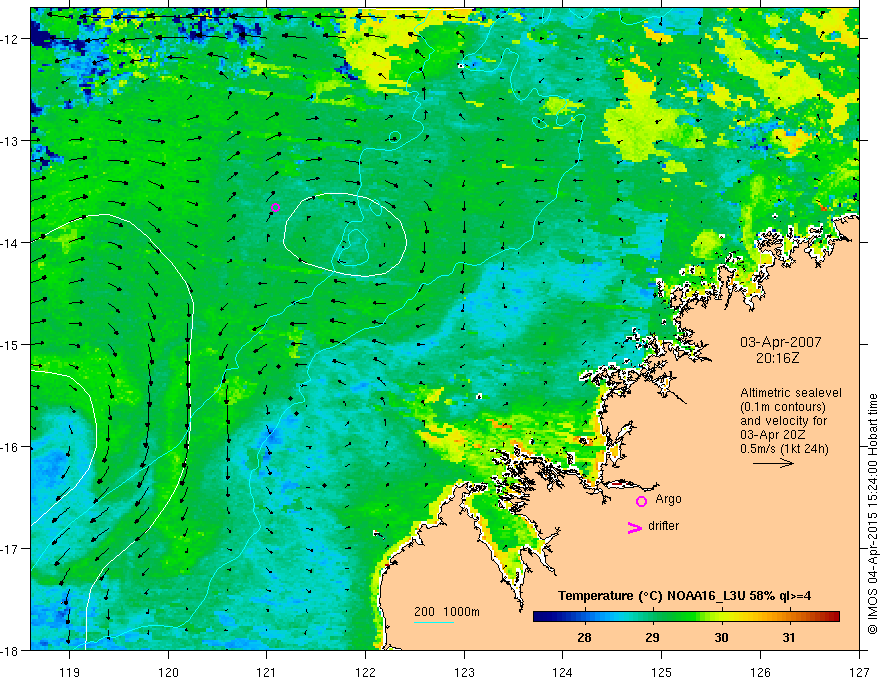Click the '28' color bar tick label
Screen dimensions: 880x680
pos(584,637)
